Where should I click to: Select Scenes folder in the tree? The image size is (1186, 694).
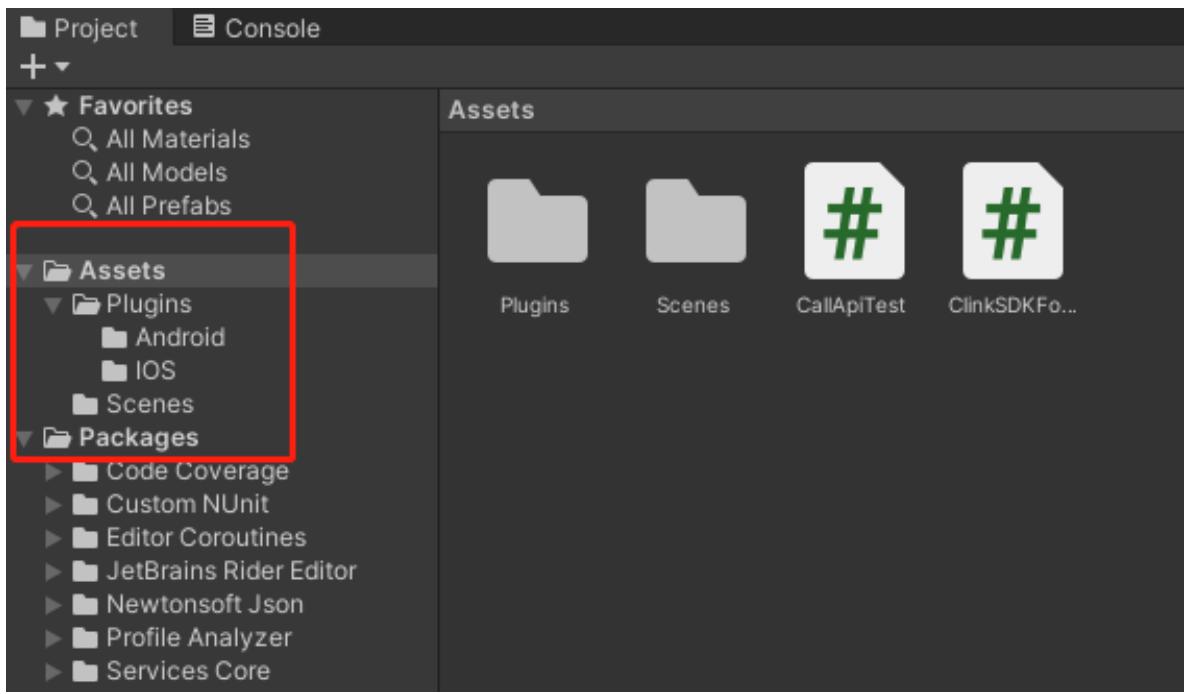[150, 404]
